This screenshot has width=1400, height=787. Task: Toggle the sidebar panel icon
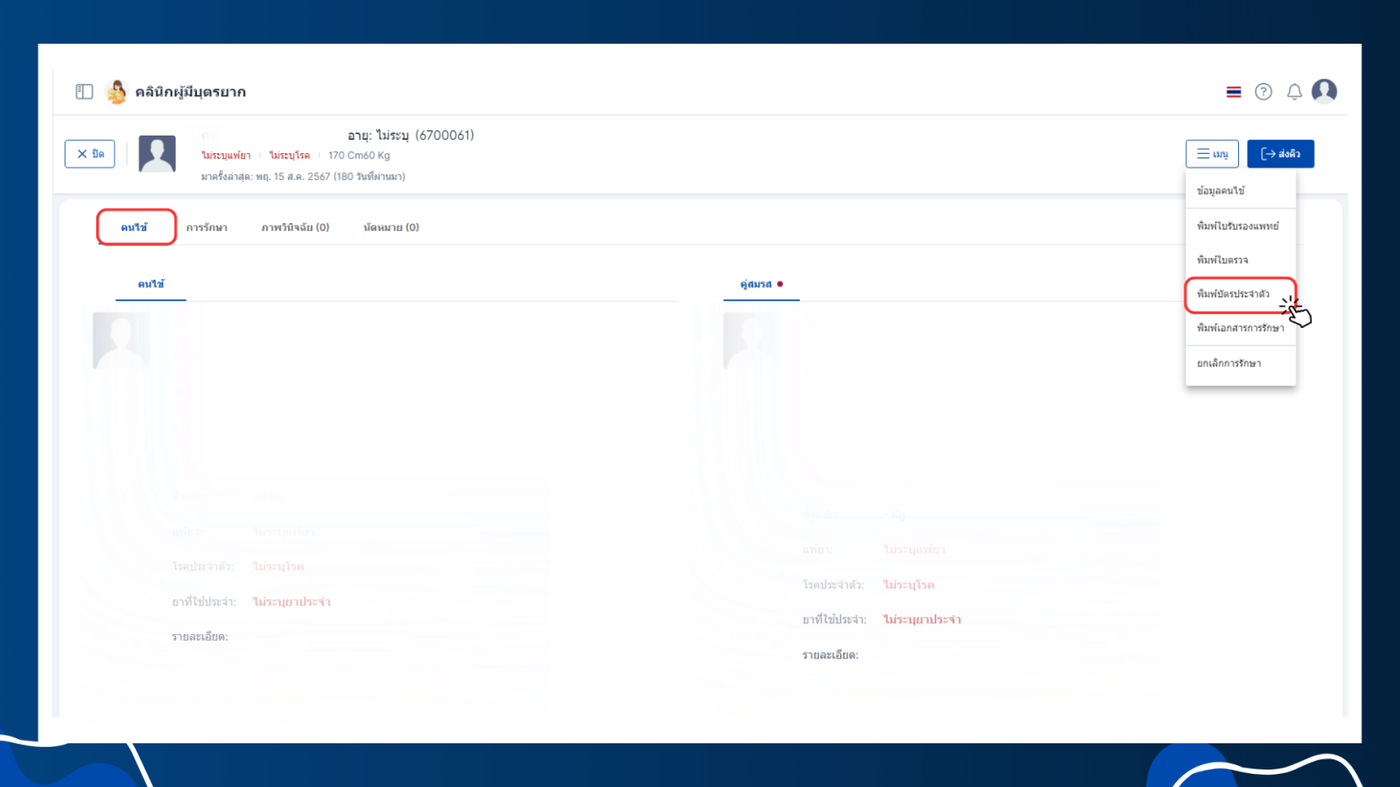pos(84,92)
